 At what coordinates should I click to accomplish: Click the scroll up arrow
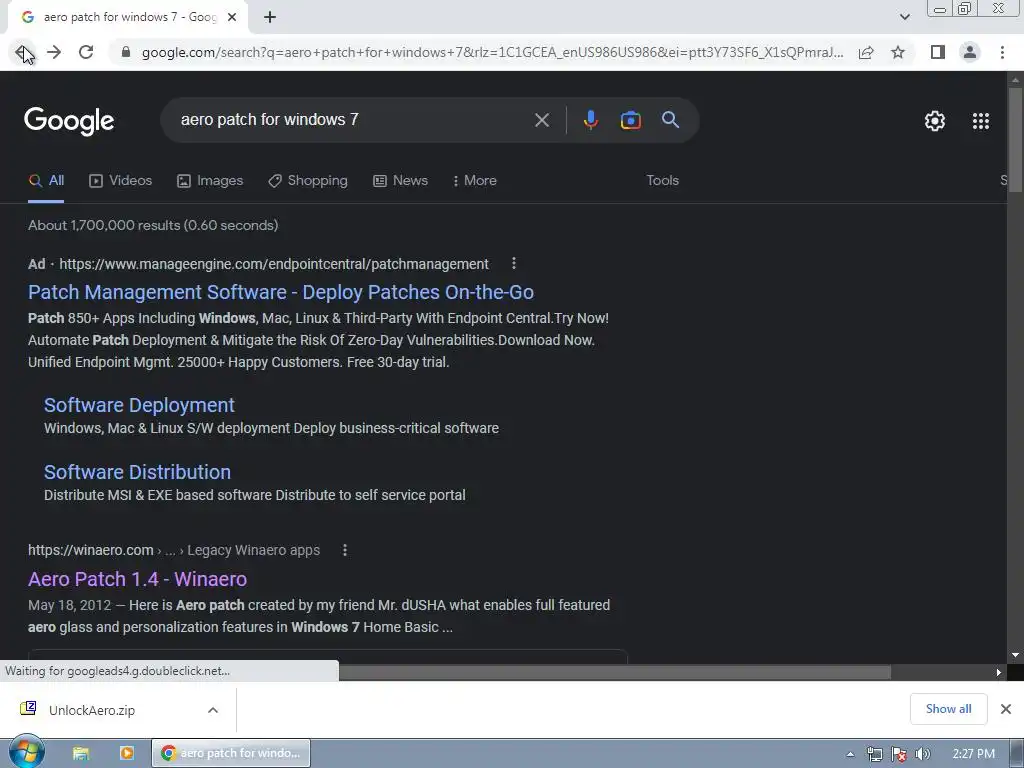coord(1015,80)
